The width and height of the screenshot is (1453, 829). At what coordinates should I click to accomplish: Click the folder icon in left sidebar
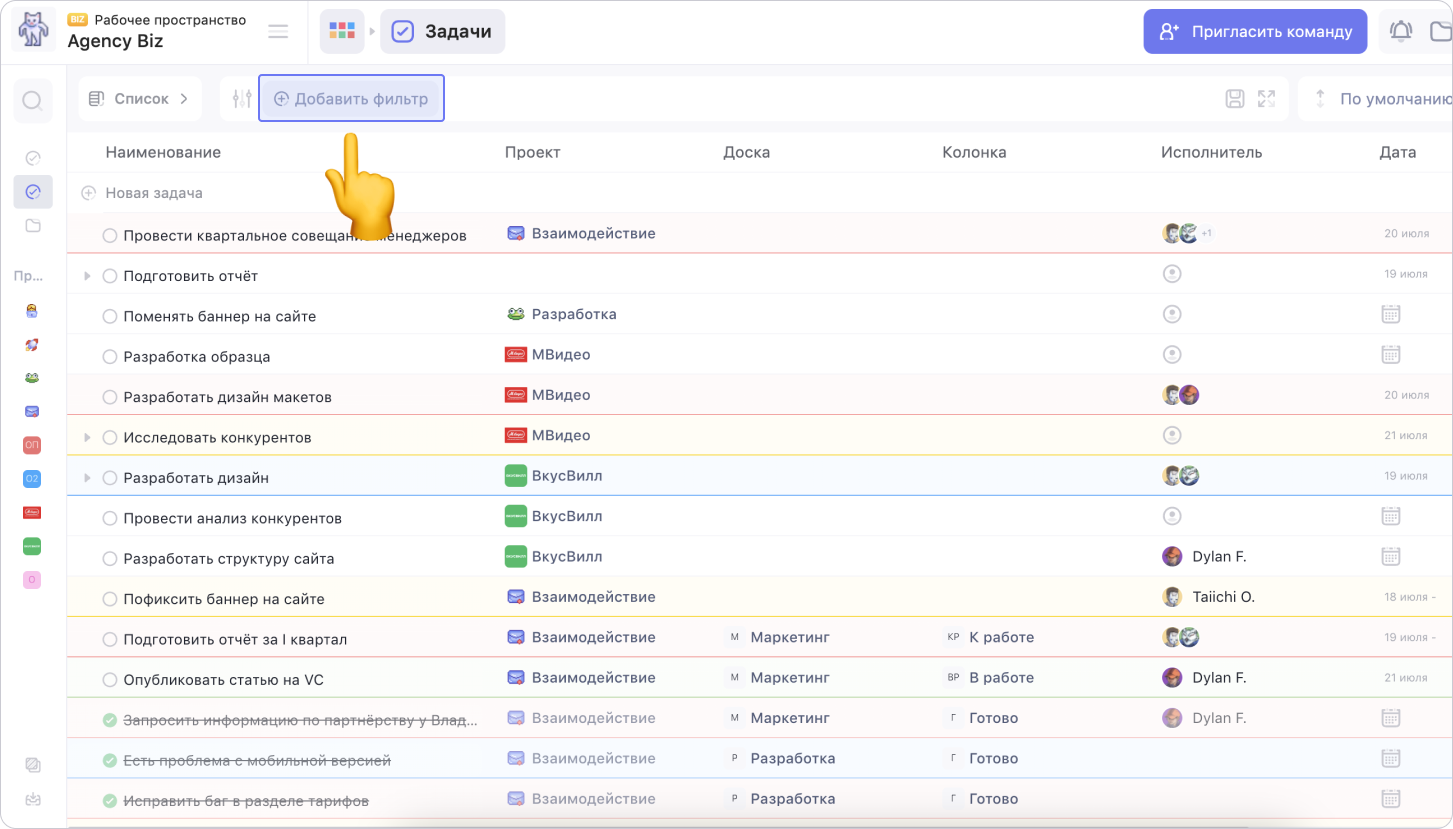tap(33, 226)
